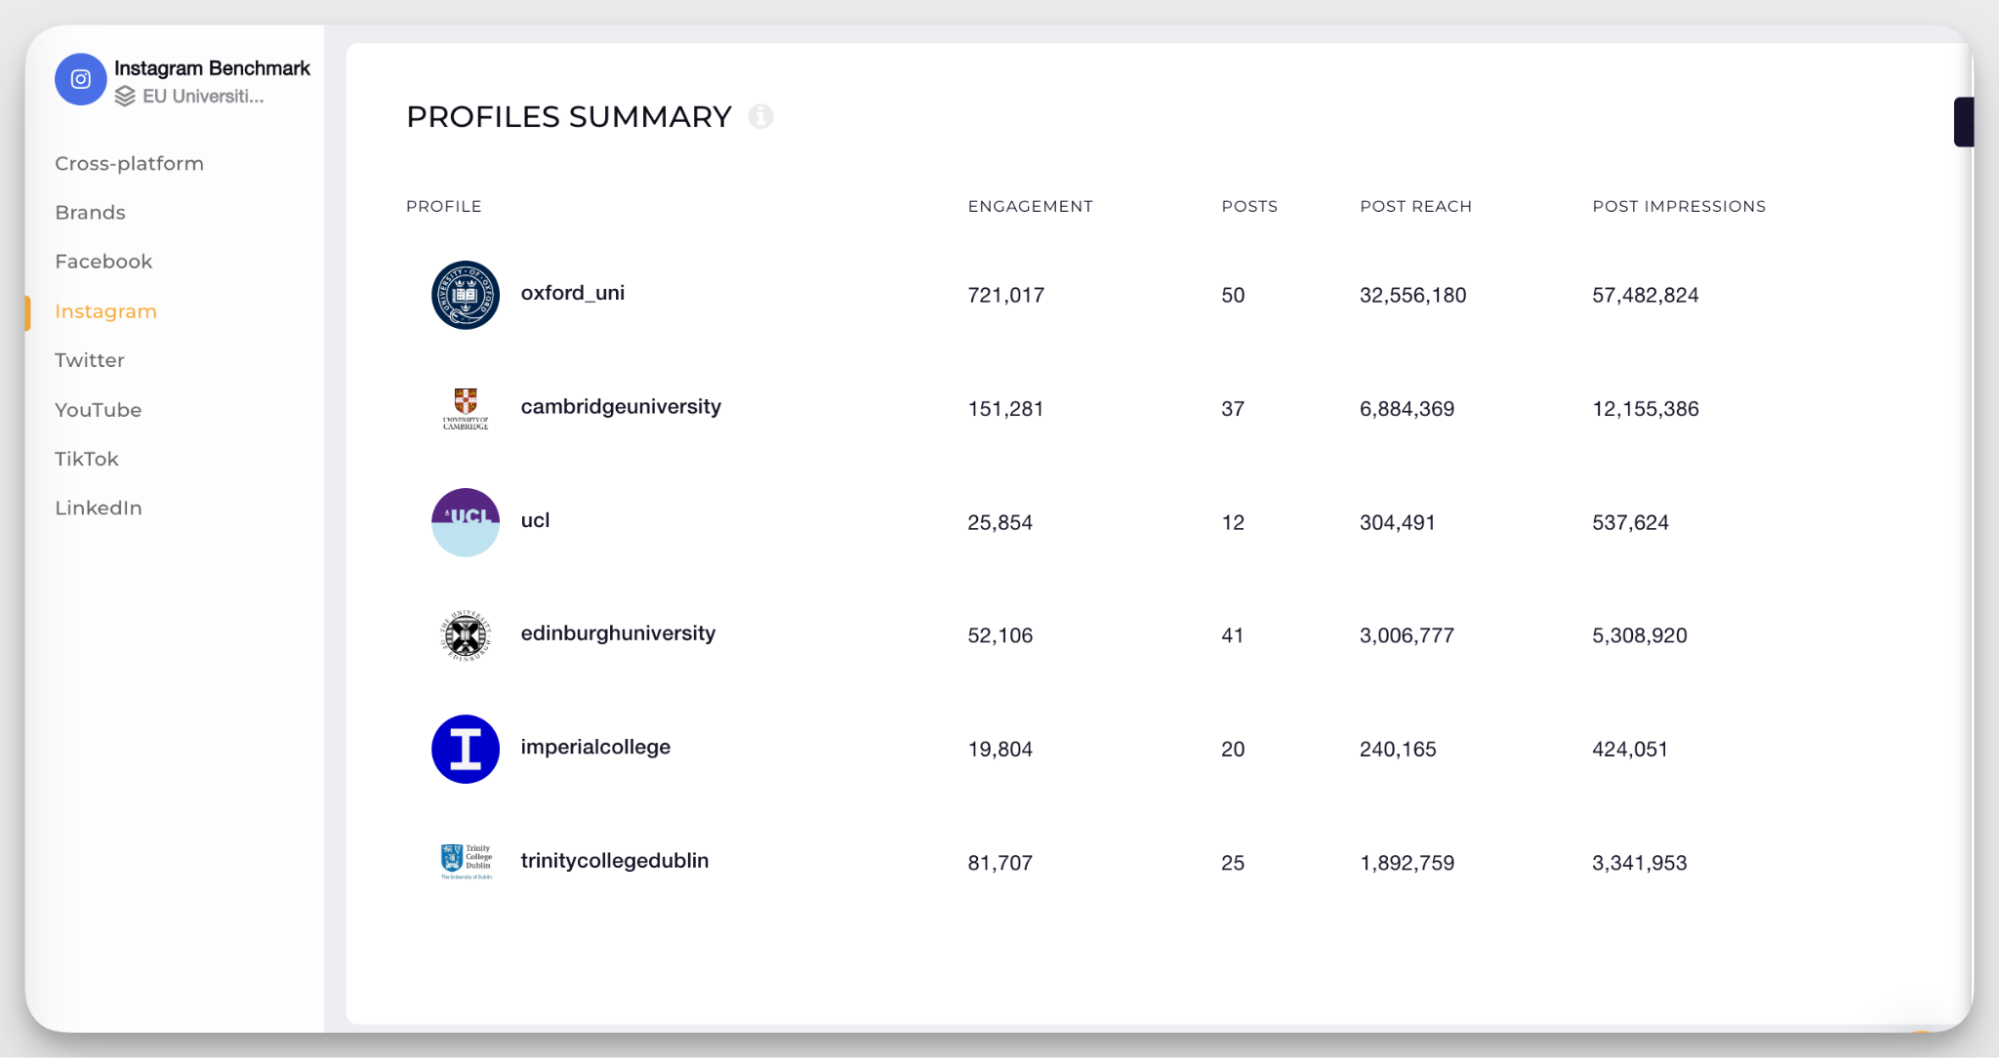Select ucl impressions 537,624
Screen dimensions: 1999x1059
tap(1630, 522)
